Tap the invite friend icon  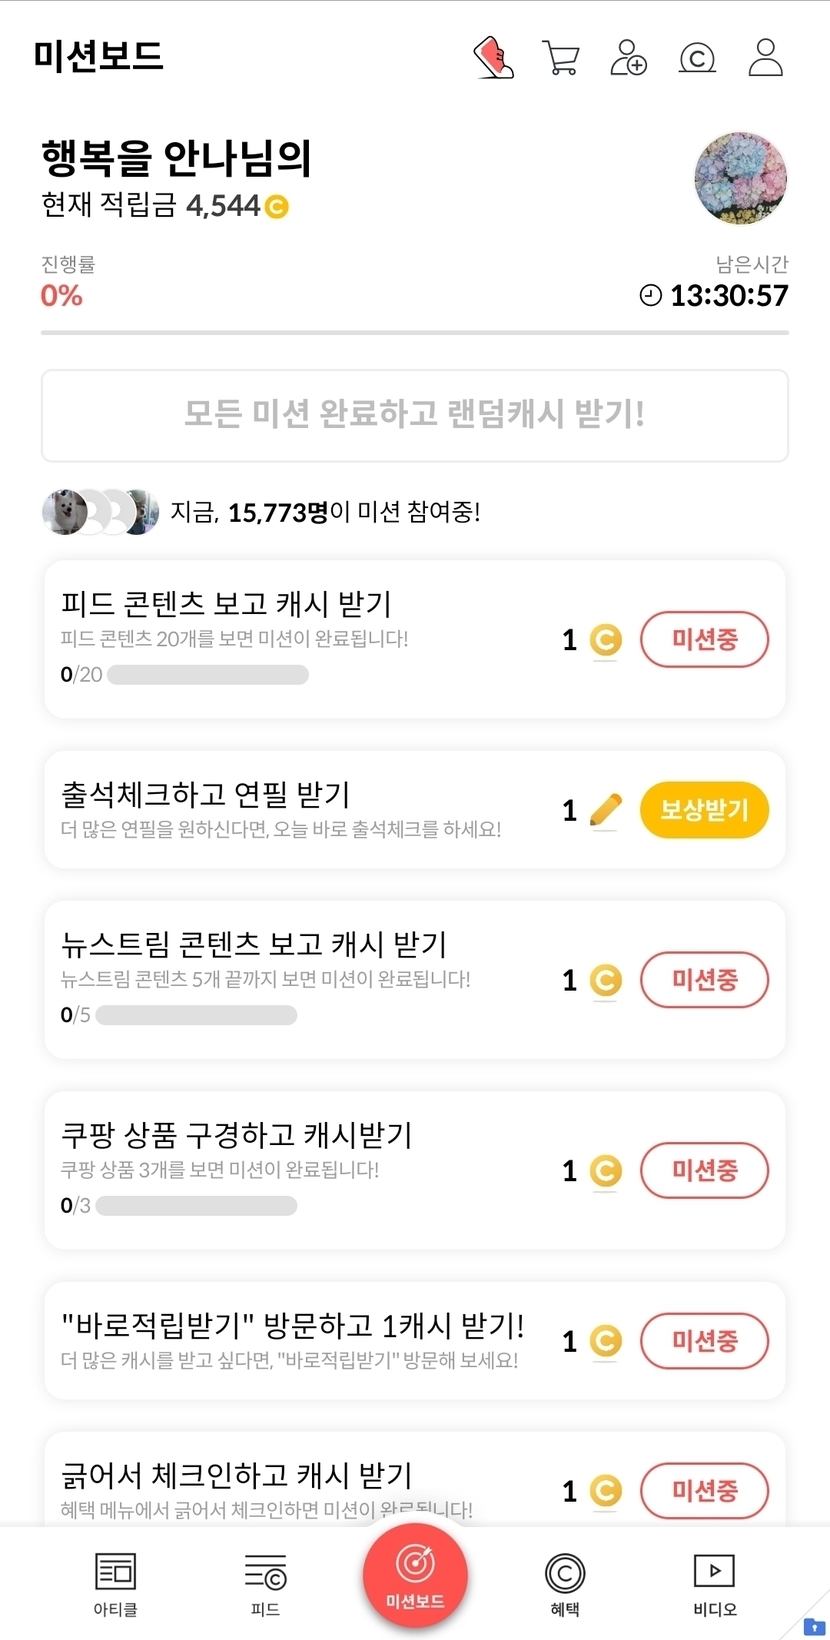click(x=628, y=58)
